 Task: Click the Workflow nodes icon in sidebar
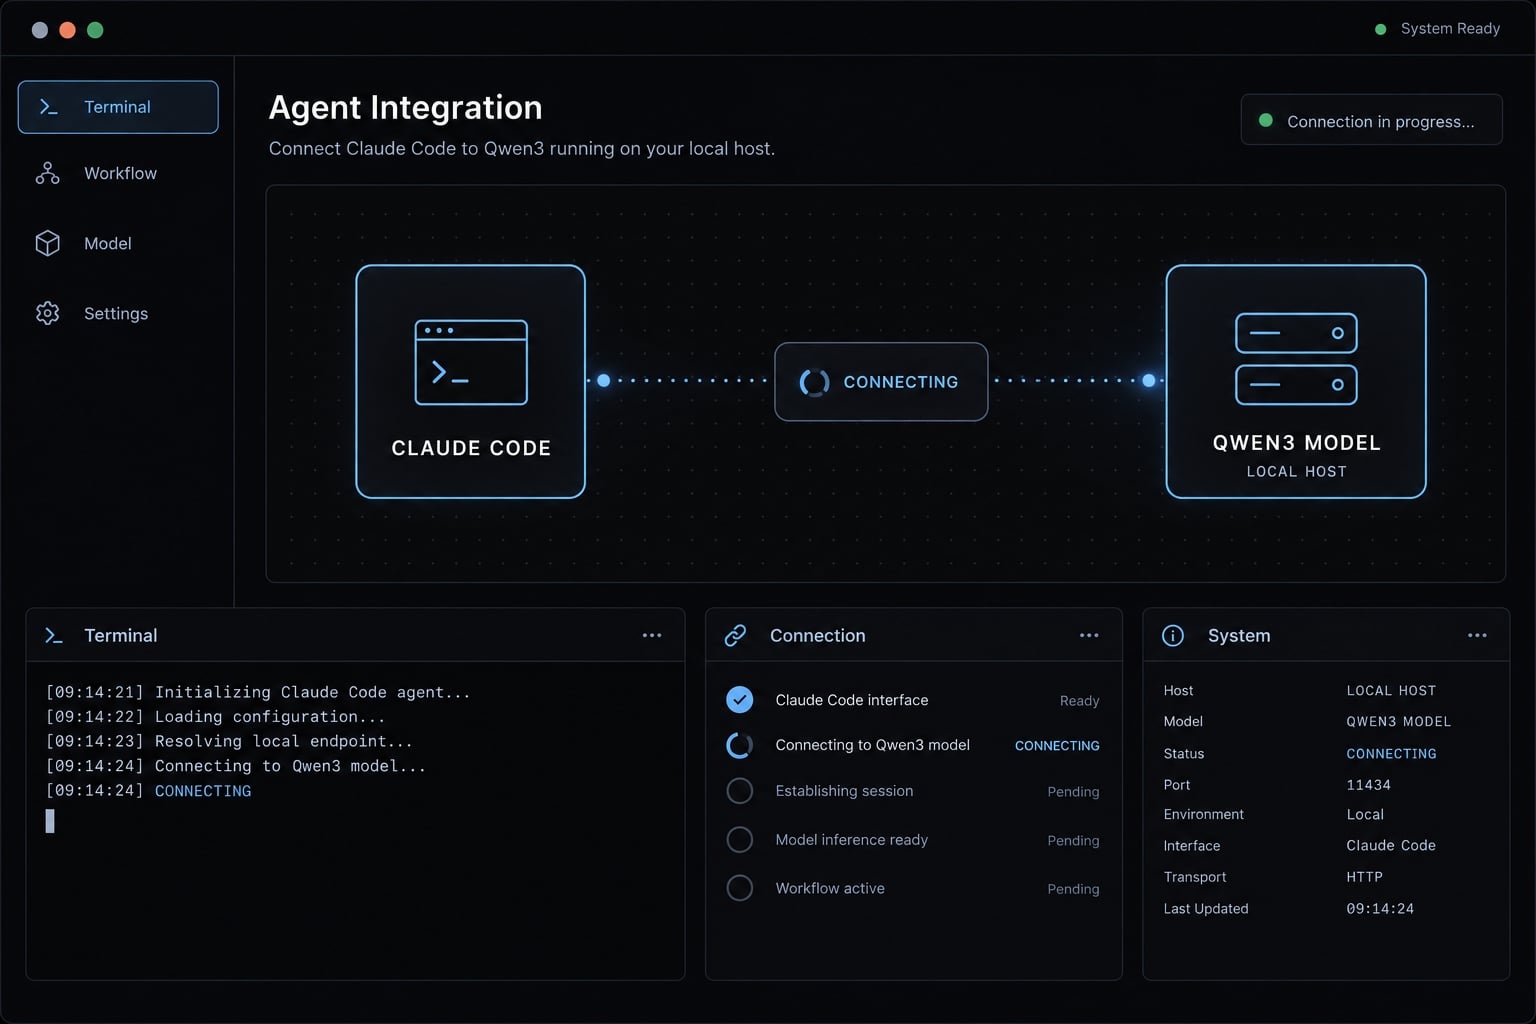(47, 173)
